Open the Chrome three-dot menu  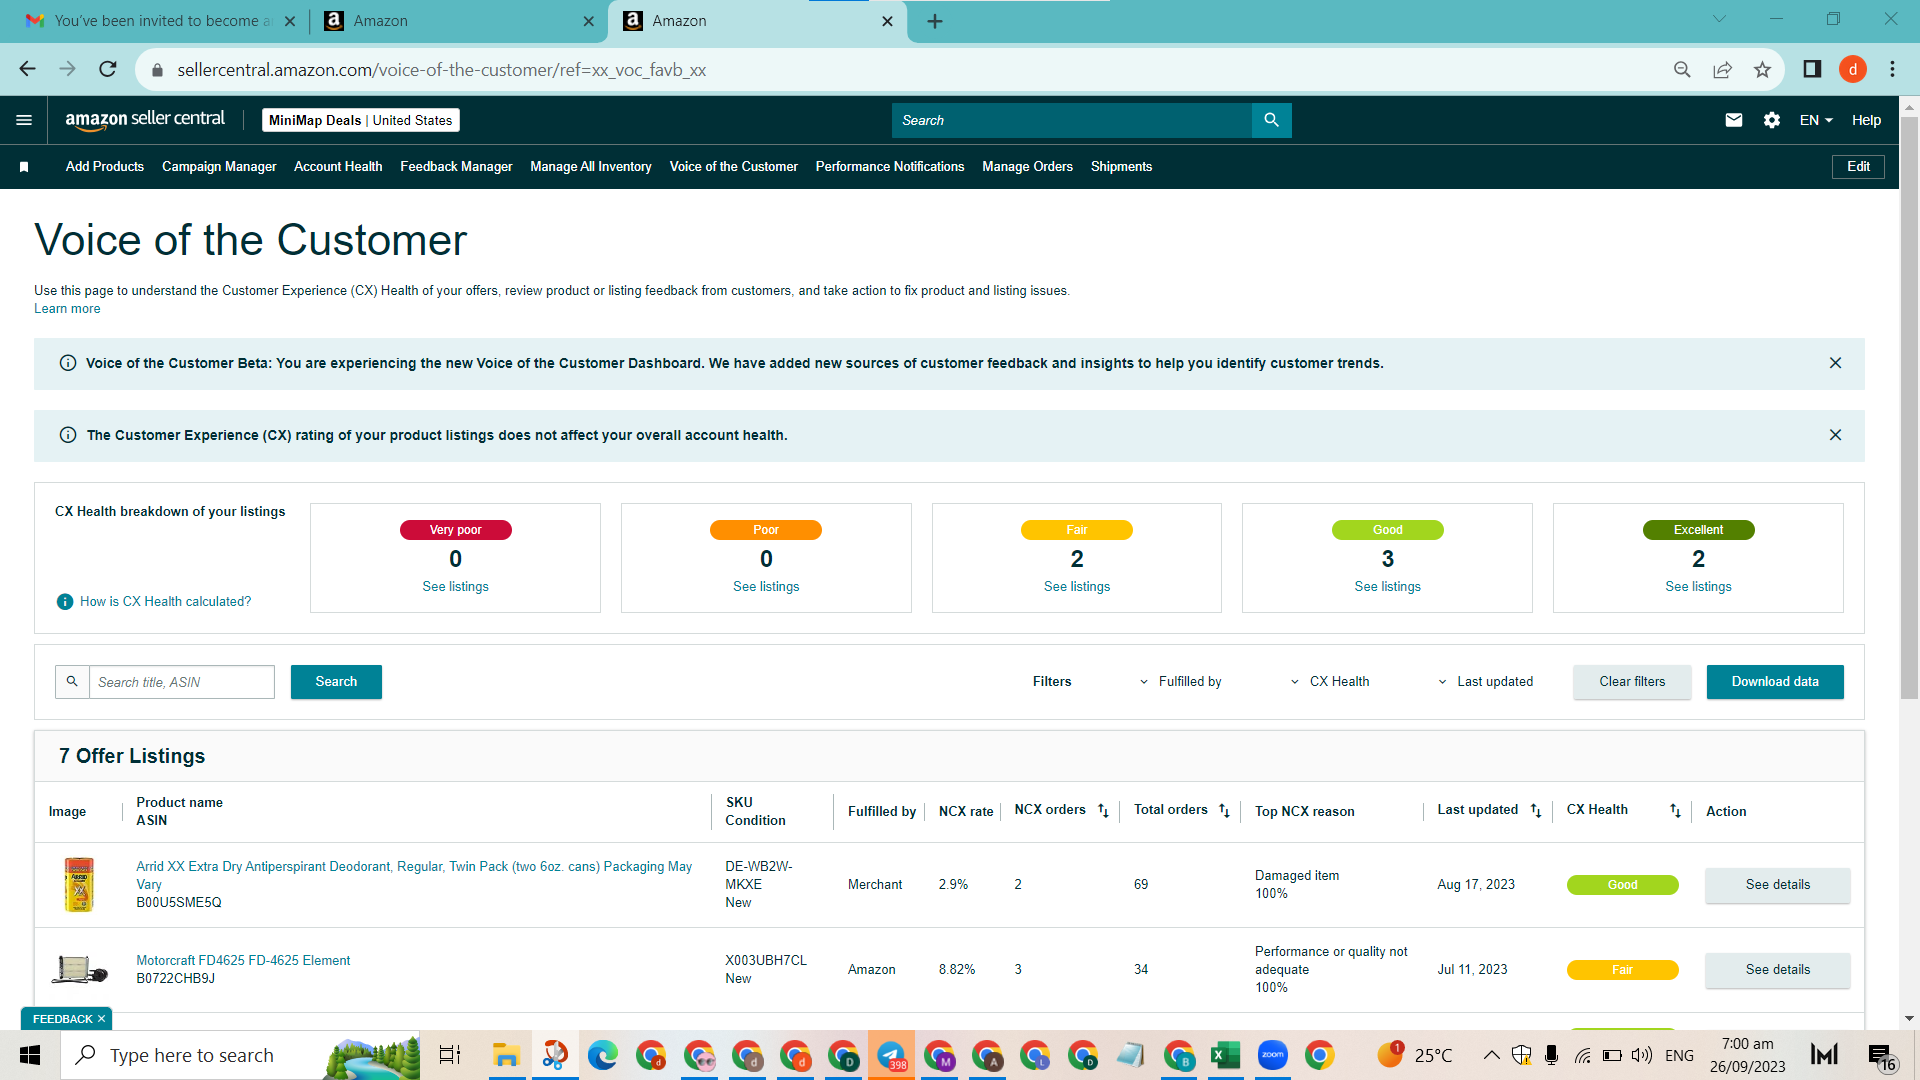[x=1892, y=69]
